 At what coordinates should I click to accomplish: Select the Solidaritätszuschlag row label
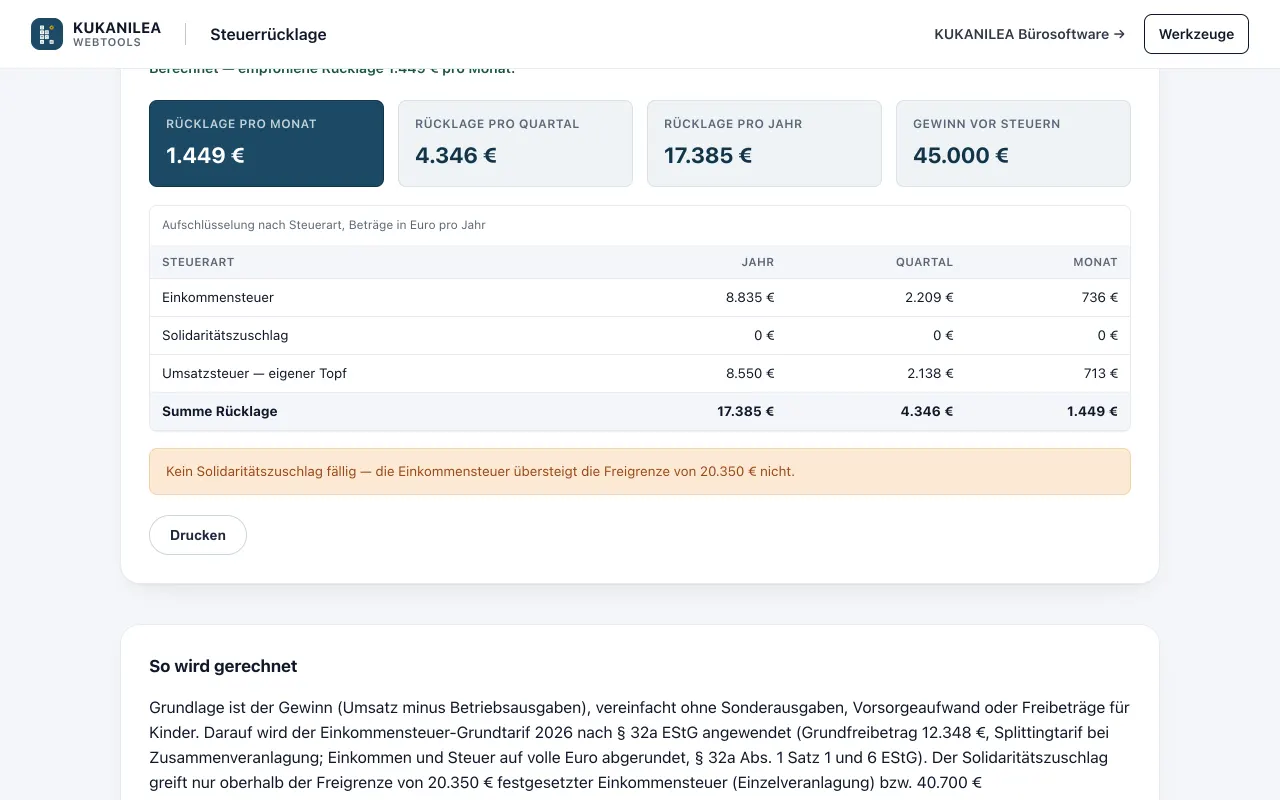pos(225,335)
